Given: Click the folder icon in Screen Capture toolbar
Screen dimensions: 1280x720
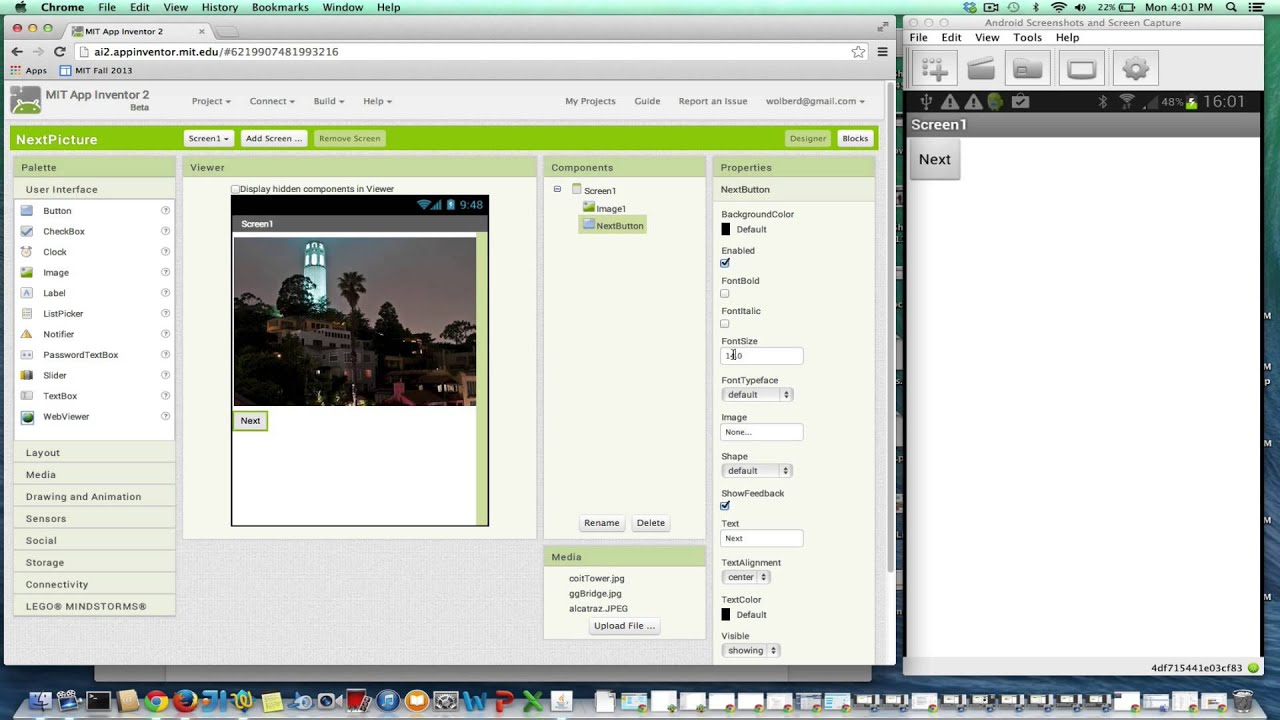Looking at the screenshot, I should [x=1028, y=69].
